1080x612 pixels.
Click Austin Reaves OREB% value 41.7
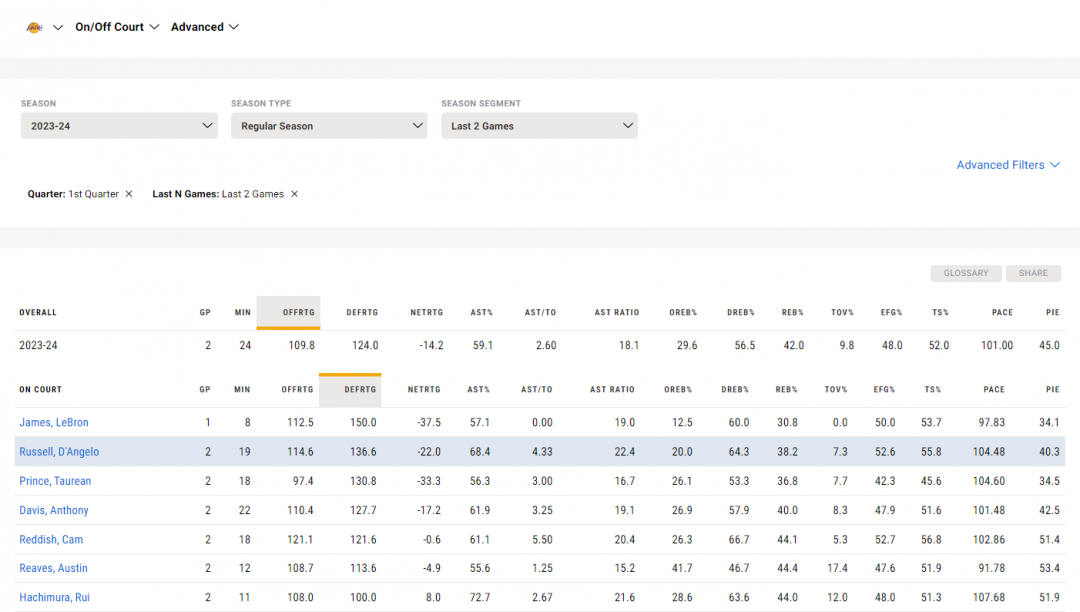682,569
